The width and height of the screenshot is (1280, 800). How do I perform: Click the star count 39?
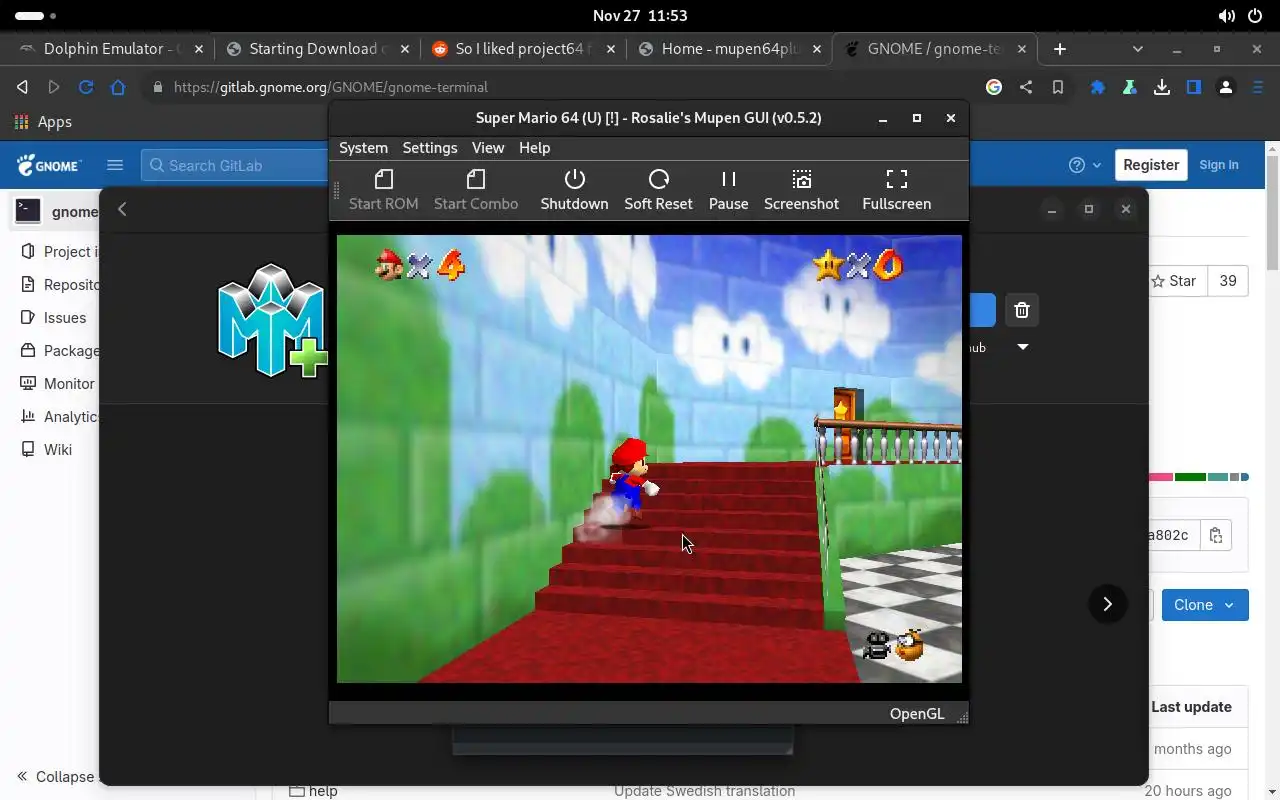[x=1228, y=281]
